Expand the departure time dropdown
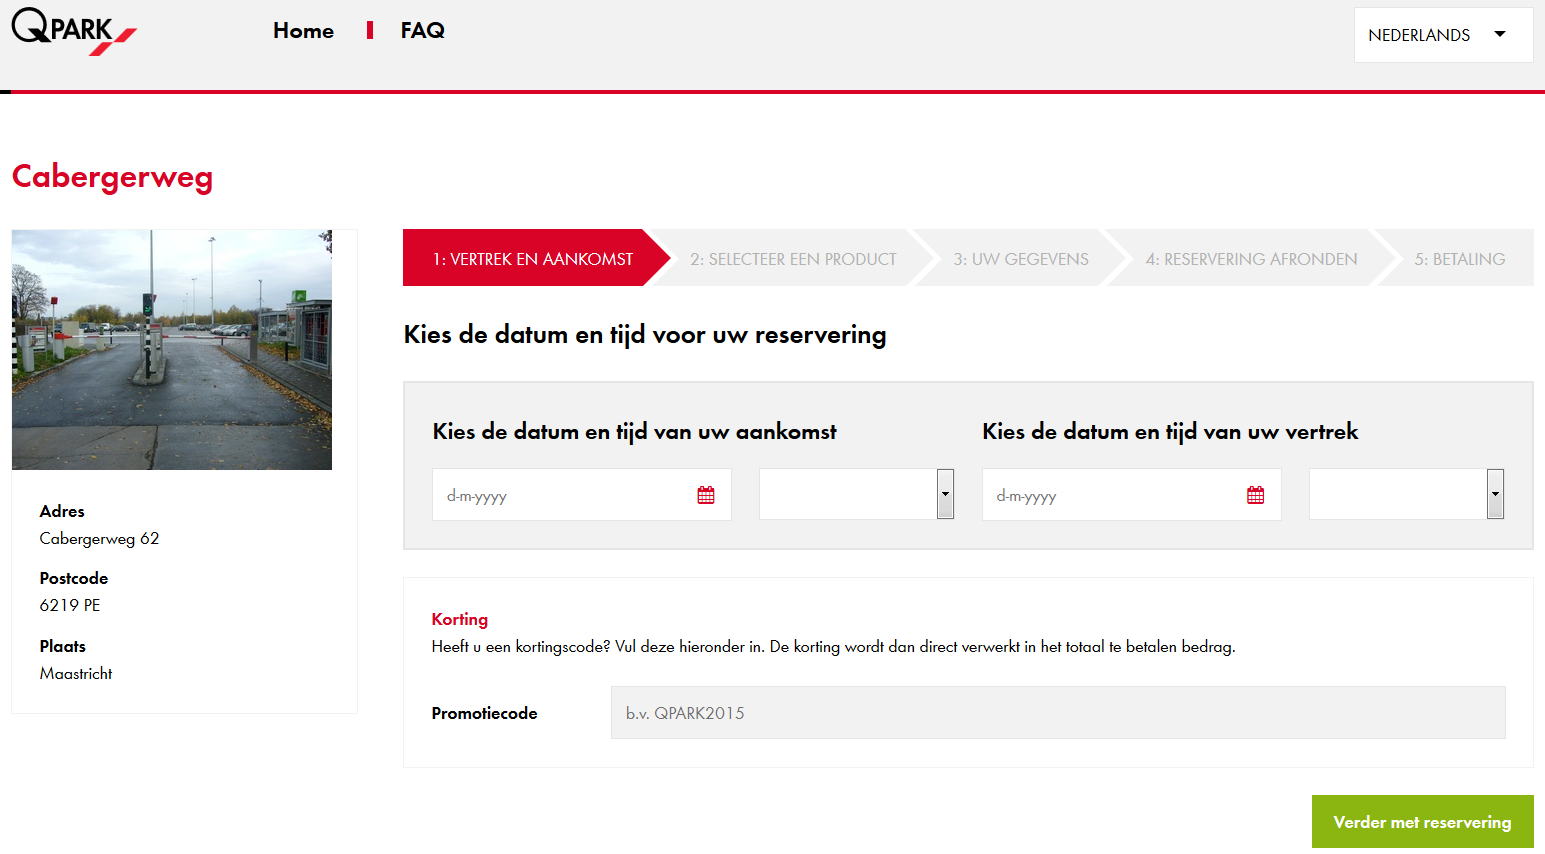This screenshot has height=854, width=1545. point(1495,494)
